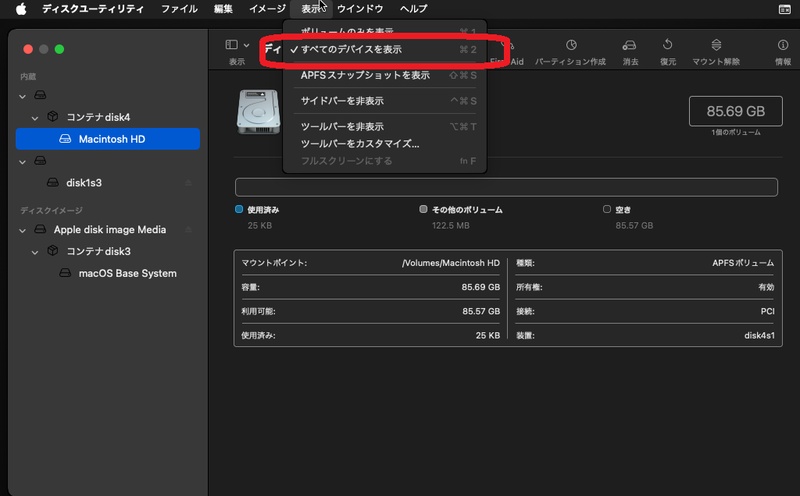Open the 編集 menu
This screenshot has height=496, width=800.
pyautogui.click(x=223, y=9)
